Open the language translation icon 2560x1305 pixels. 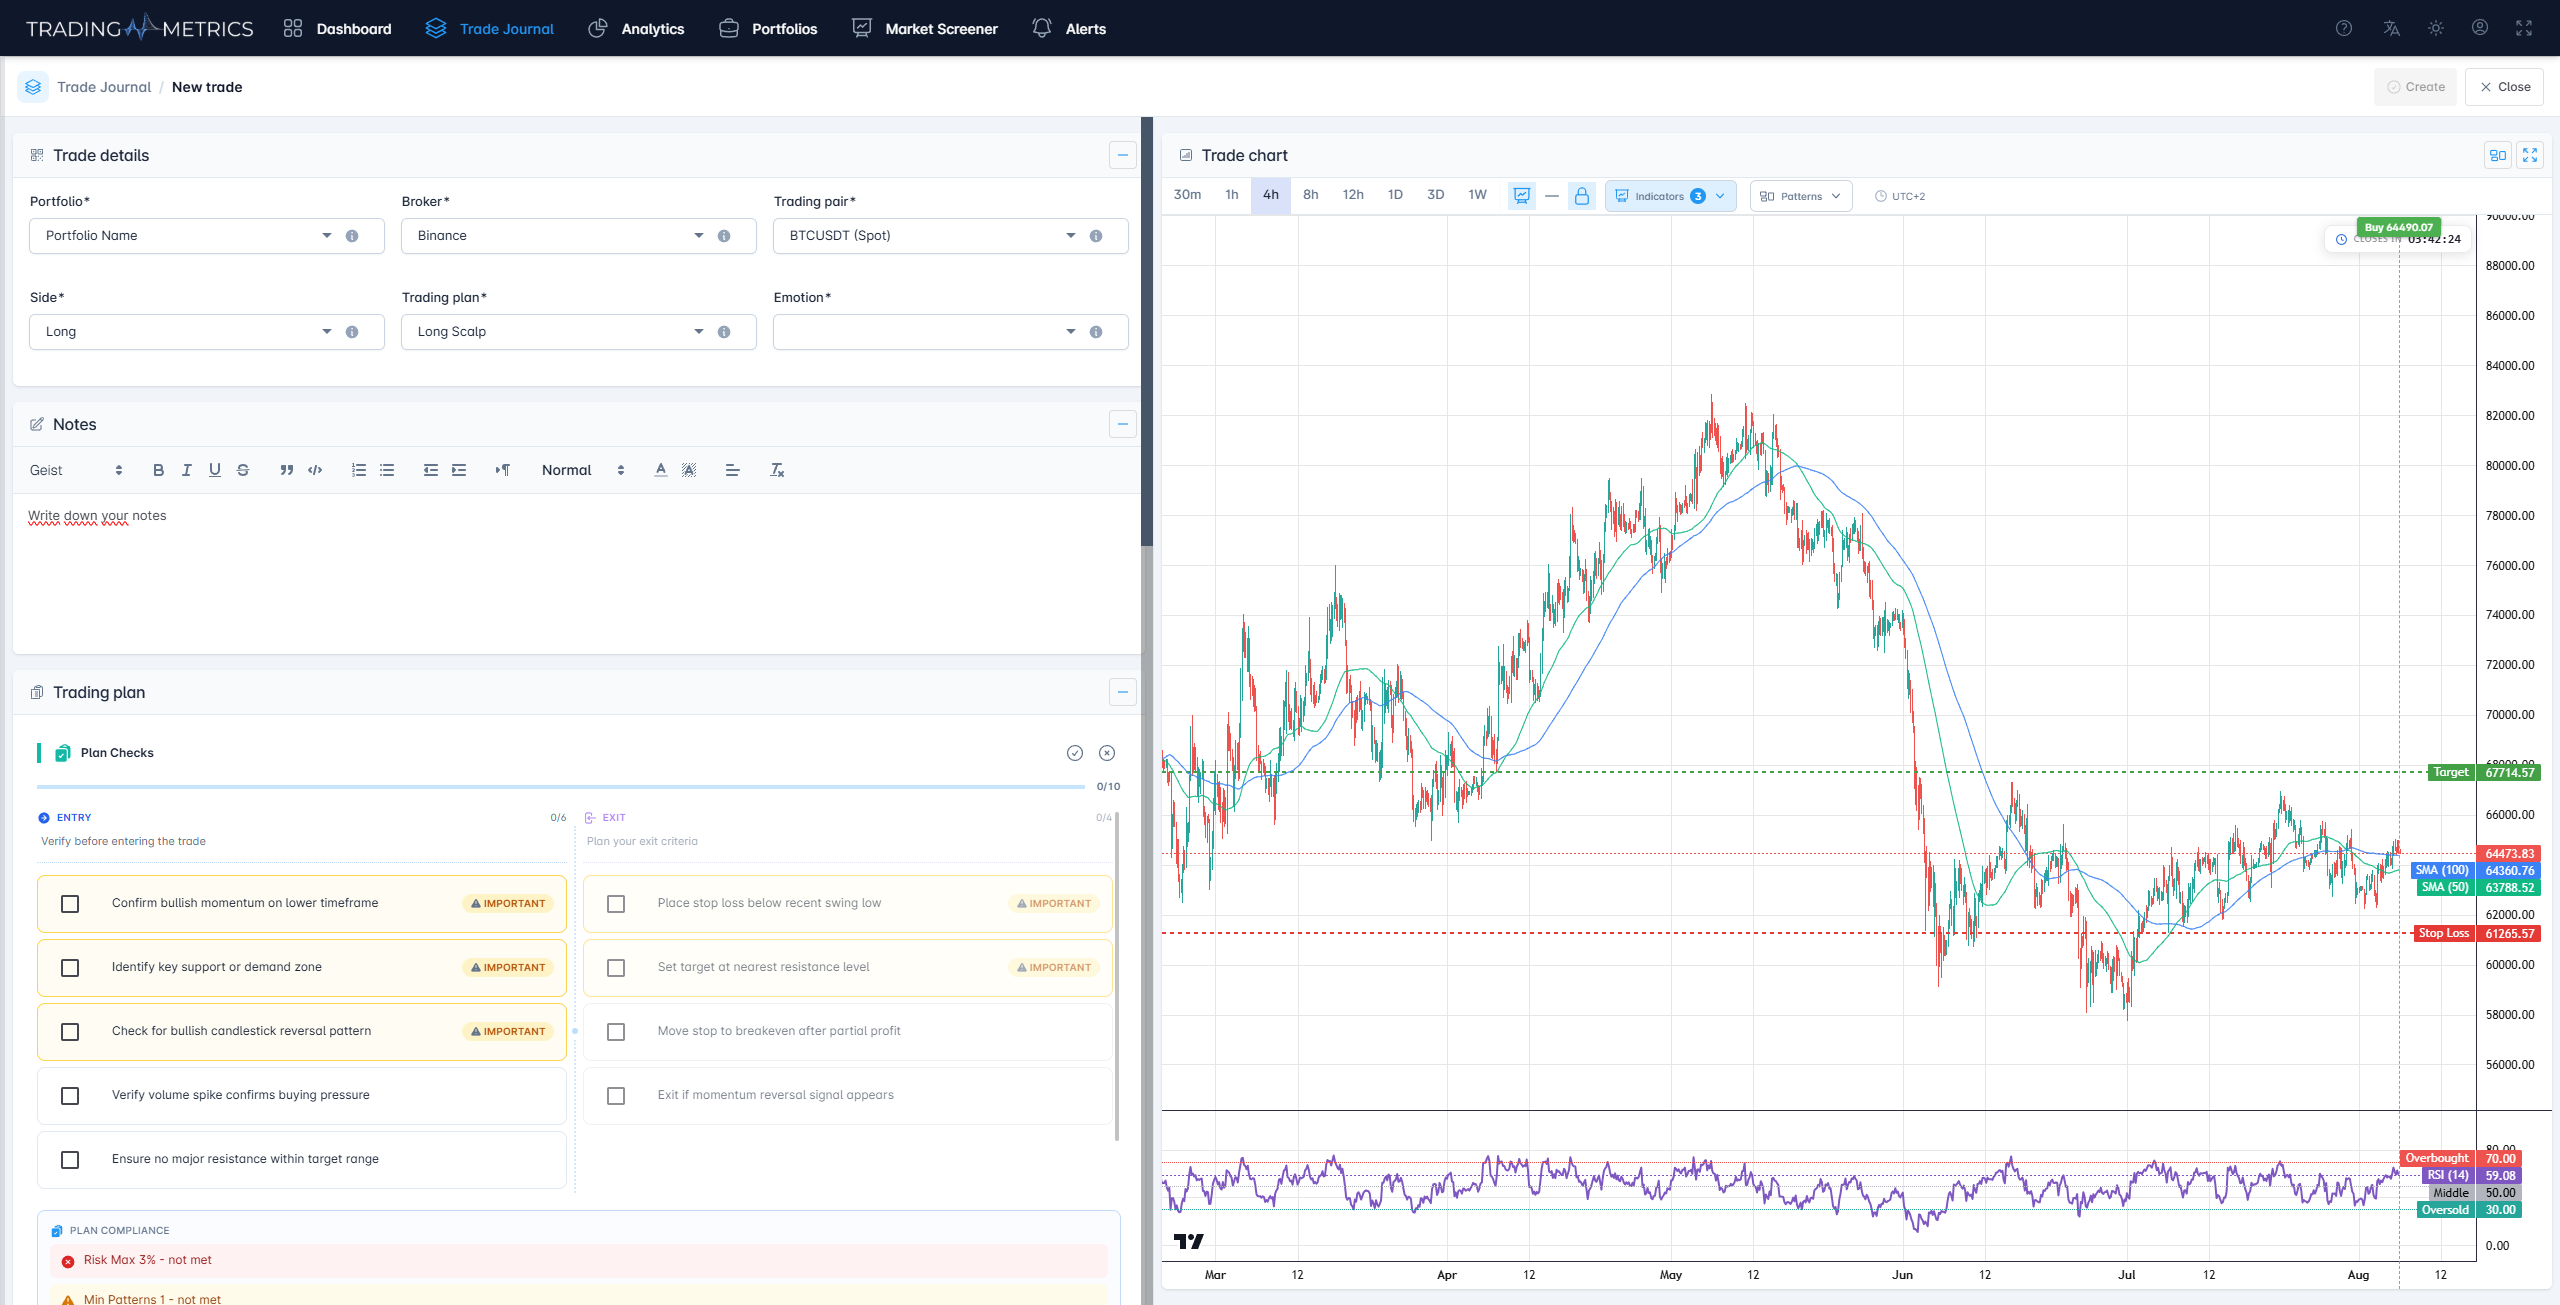pyautogui.click(x=2391, y=28)
